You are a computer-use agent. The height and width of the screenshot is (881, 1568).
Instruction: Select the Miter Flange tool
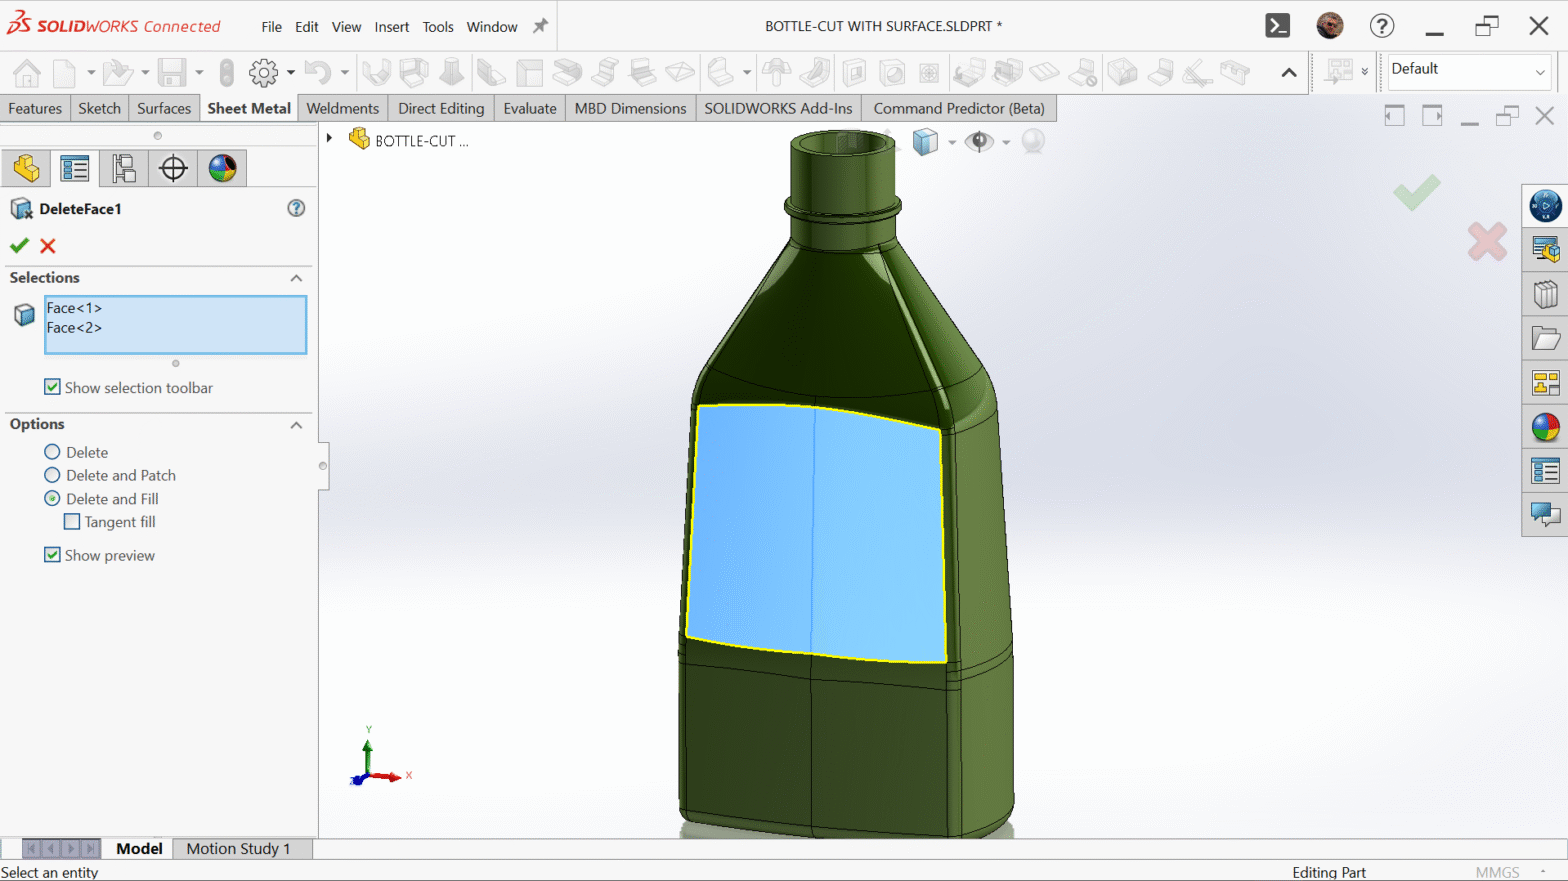click(529, 72)
